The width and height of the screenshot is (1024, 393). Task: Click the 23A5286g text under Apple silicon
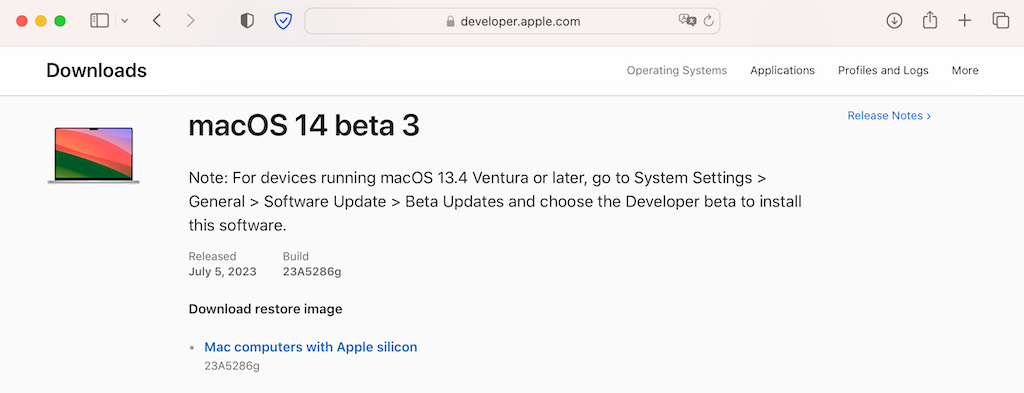232,366
